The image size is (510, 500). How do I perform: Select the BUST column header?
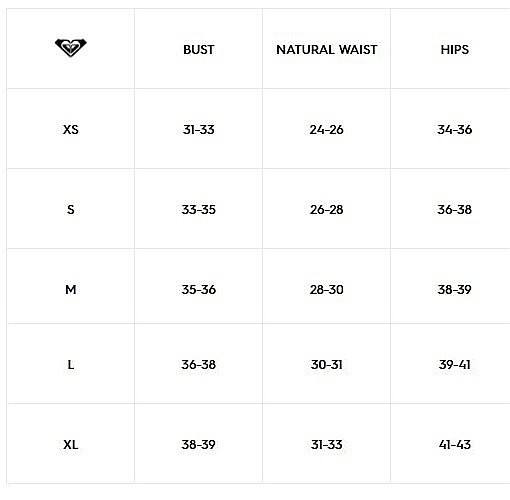[199, 50]
